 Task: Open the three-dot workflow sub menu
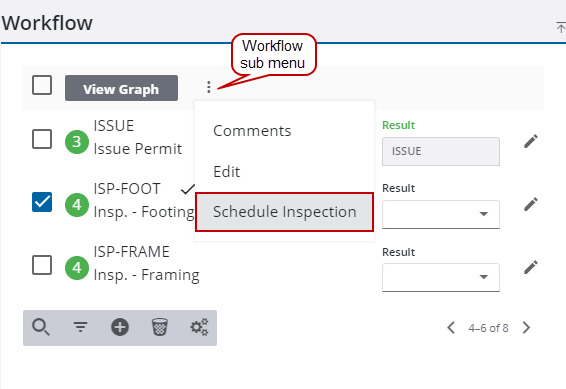click(209, 87)
